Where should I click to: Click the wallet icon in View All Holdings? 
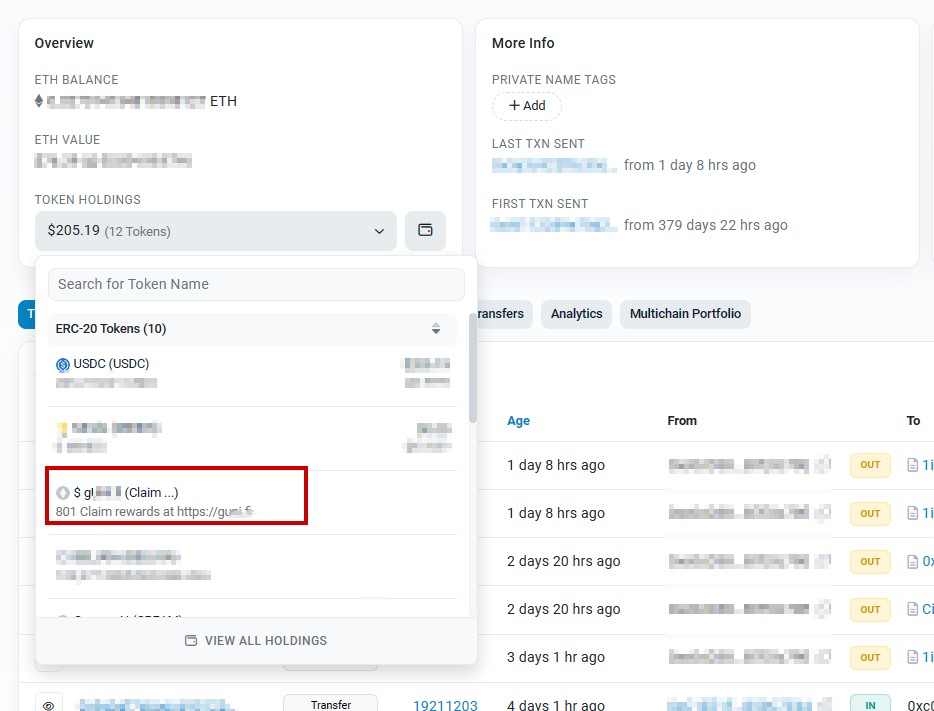click(x=191, y=641)
